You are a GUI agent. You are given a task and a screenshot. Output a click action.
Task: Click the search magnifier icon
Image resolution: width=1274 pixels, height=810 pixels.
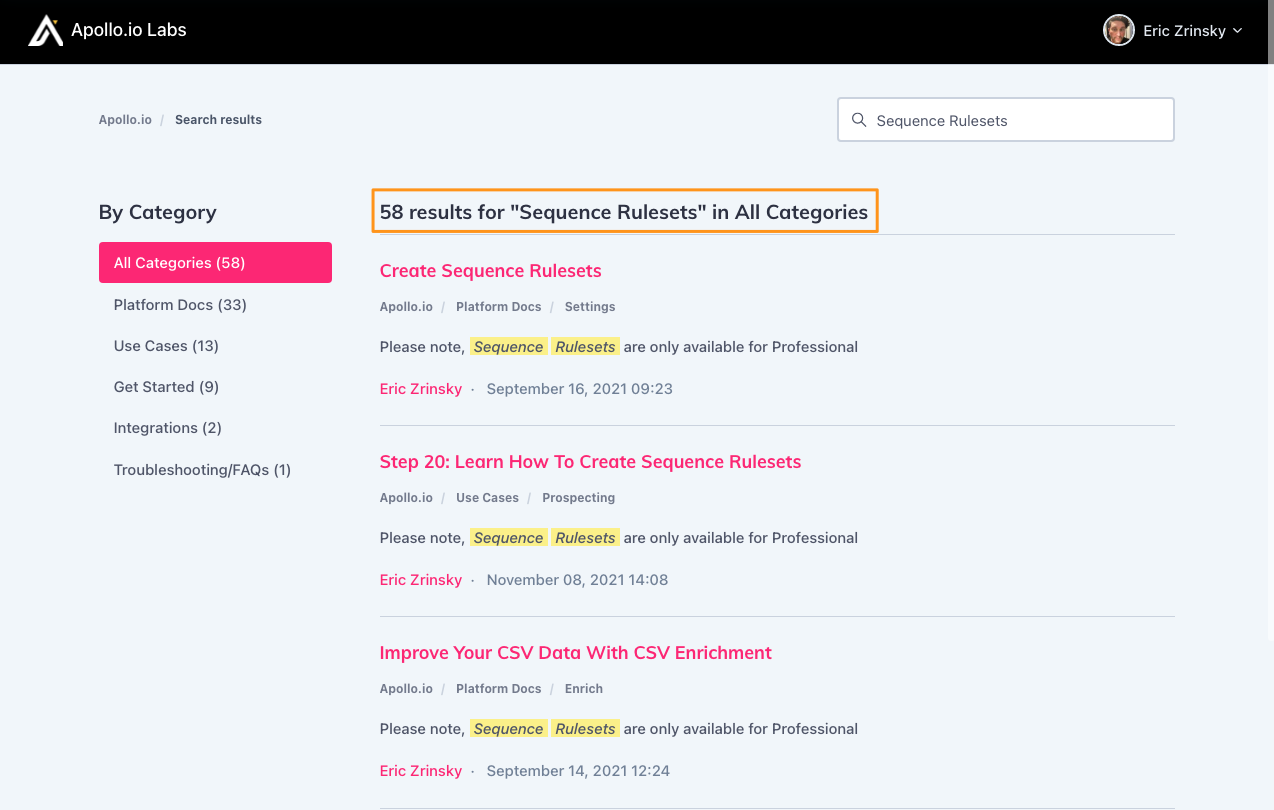(859, 119)
